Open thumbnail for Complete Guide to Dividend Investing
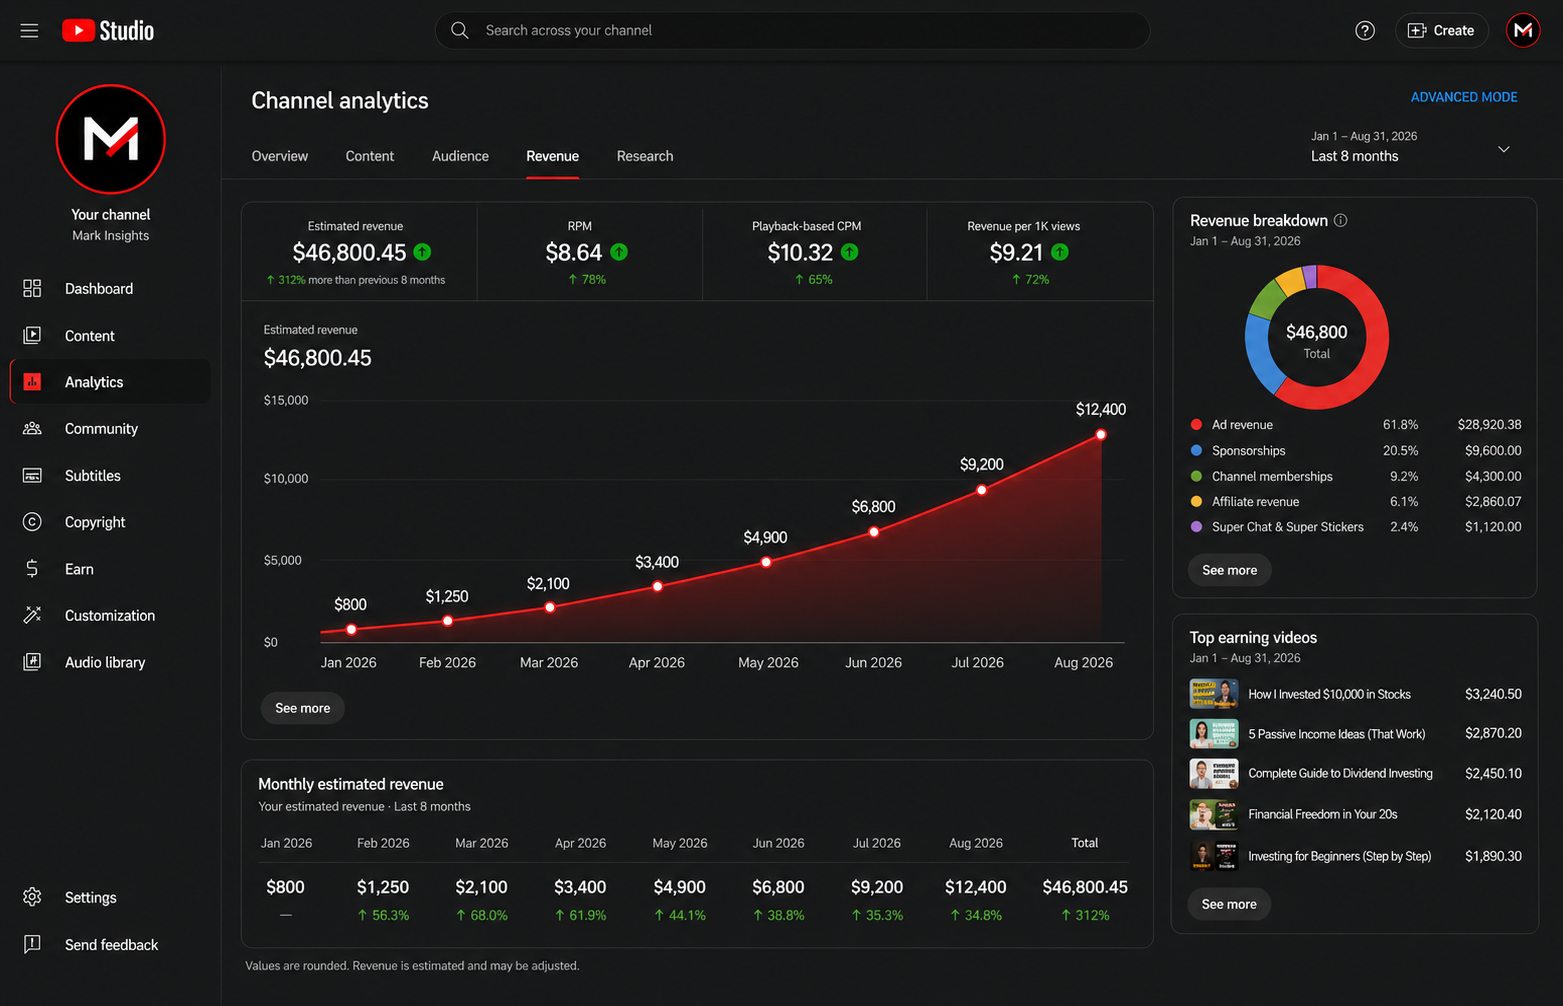 tap(1214, 774)
